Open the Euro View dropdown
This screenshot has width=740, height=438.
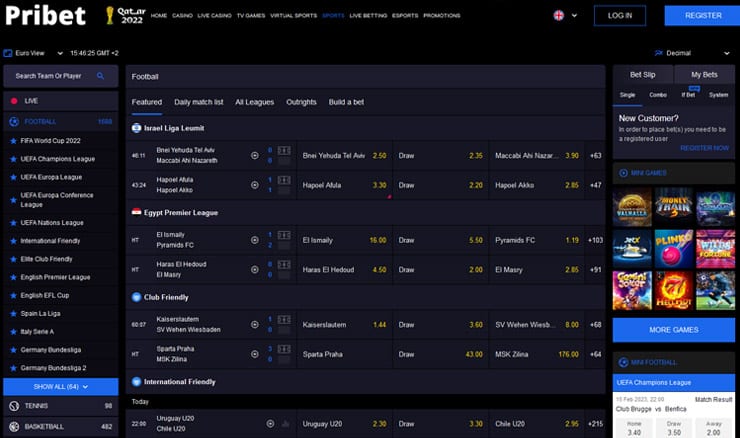[x=60, y=53]
